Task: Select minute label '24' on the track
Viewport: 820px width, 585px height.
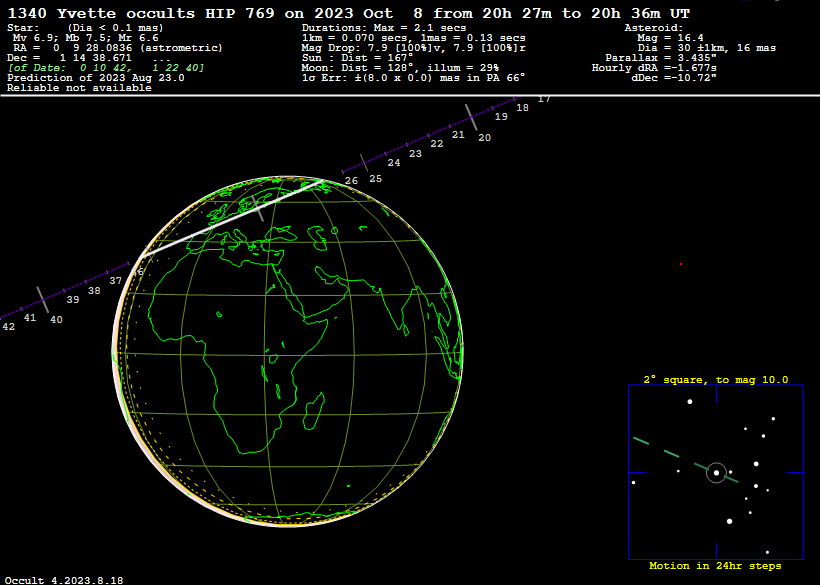Action: click(x=394, y=163)
